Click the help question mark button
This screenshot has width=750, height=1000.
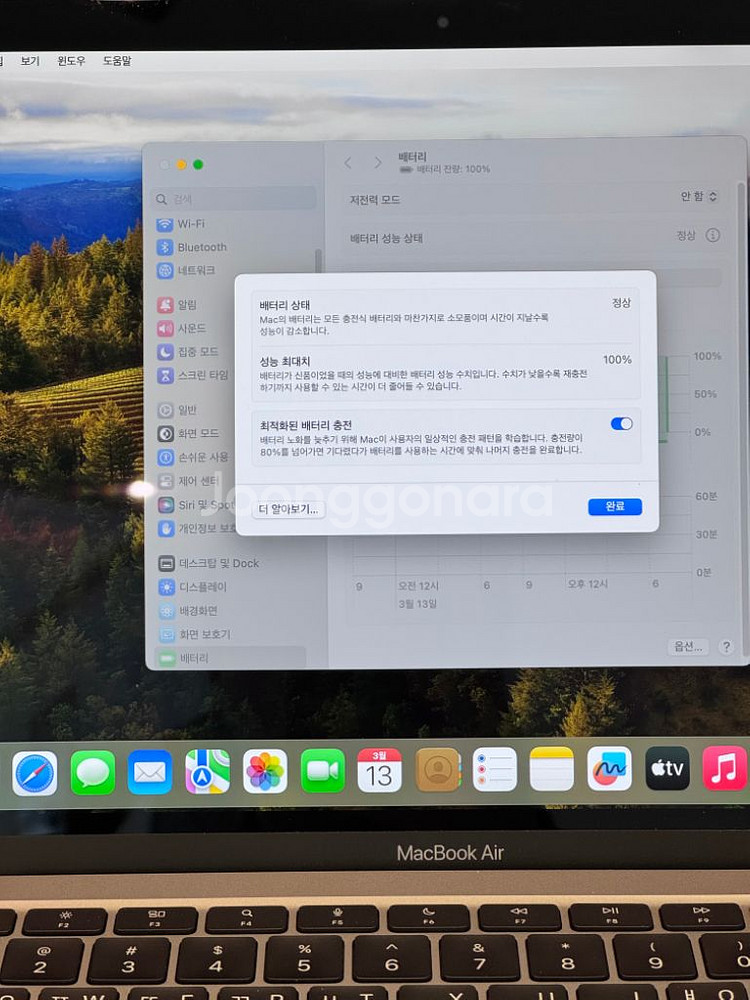click(x=726, y=647)
